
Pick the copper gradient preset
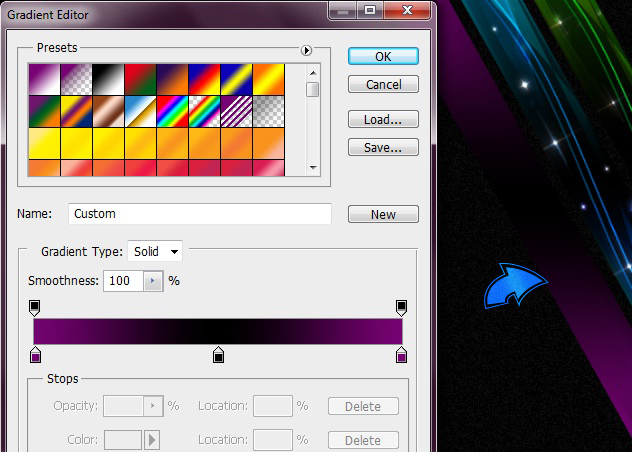click(x=108, y=110)
